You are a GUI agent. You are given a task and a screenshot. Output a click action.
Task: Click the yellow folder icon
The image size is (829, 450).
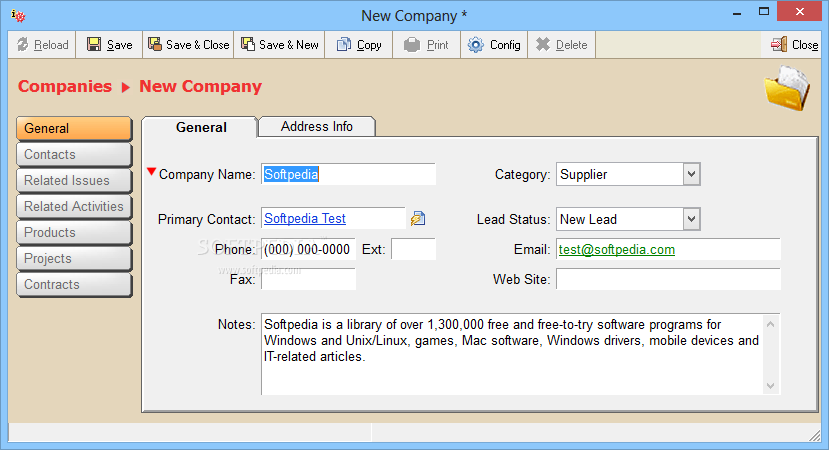(x=787, y=87)
